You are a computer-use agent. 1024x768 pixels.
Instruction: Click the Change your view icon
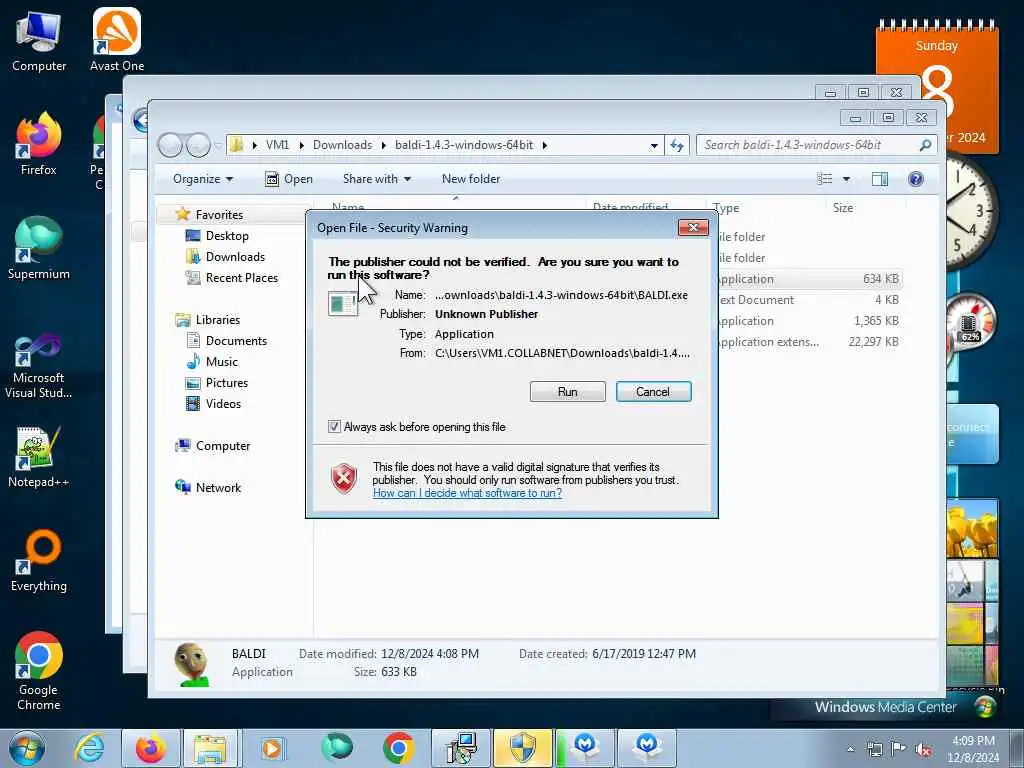click(825, 179)
